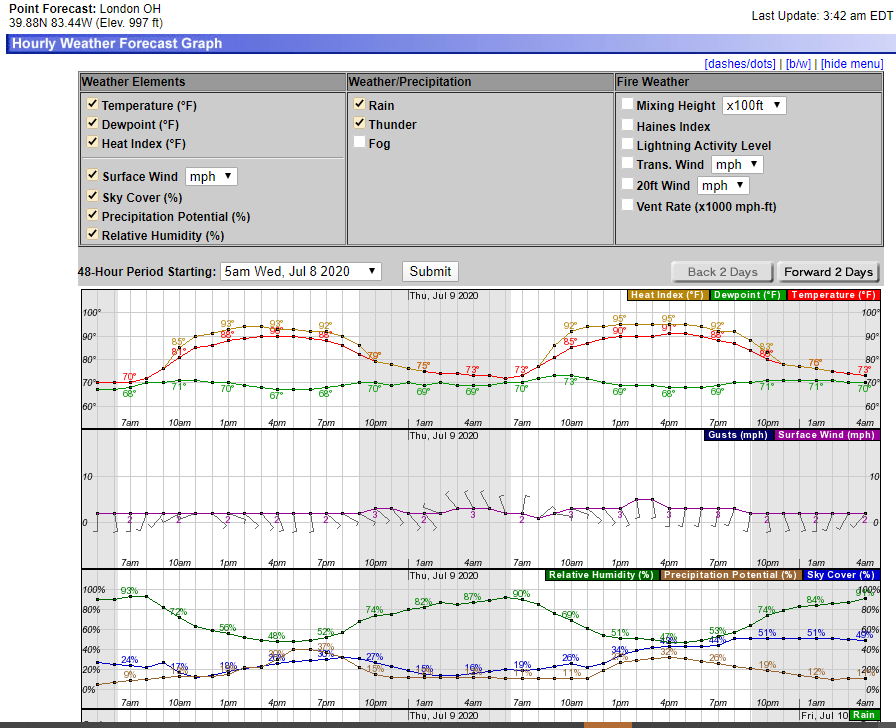Open the Trans. Wind units dropdown

[737, 164]
